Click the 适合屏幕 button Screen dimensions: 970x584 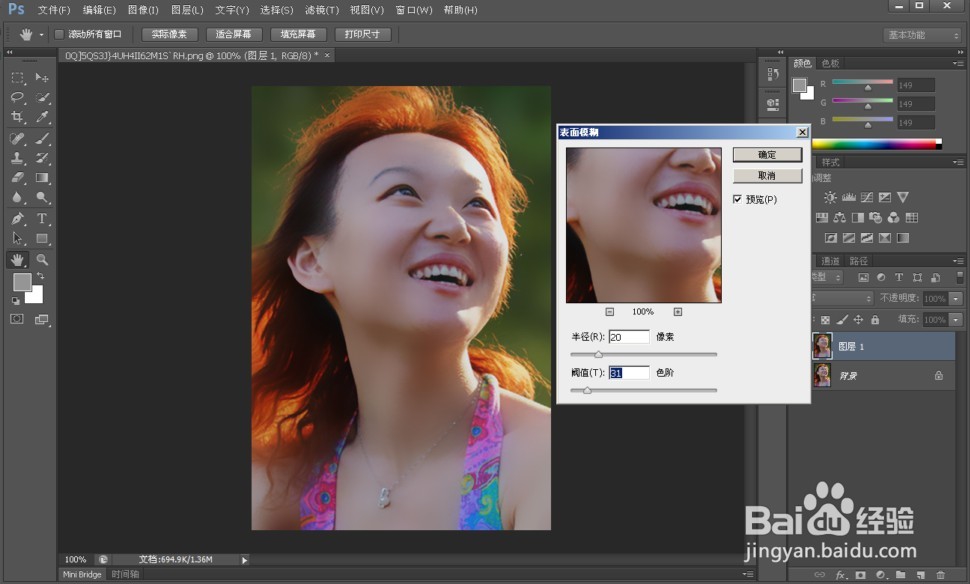(233, 34)
